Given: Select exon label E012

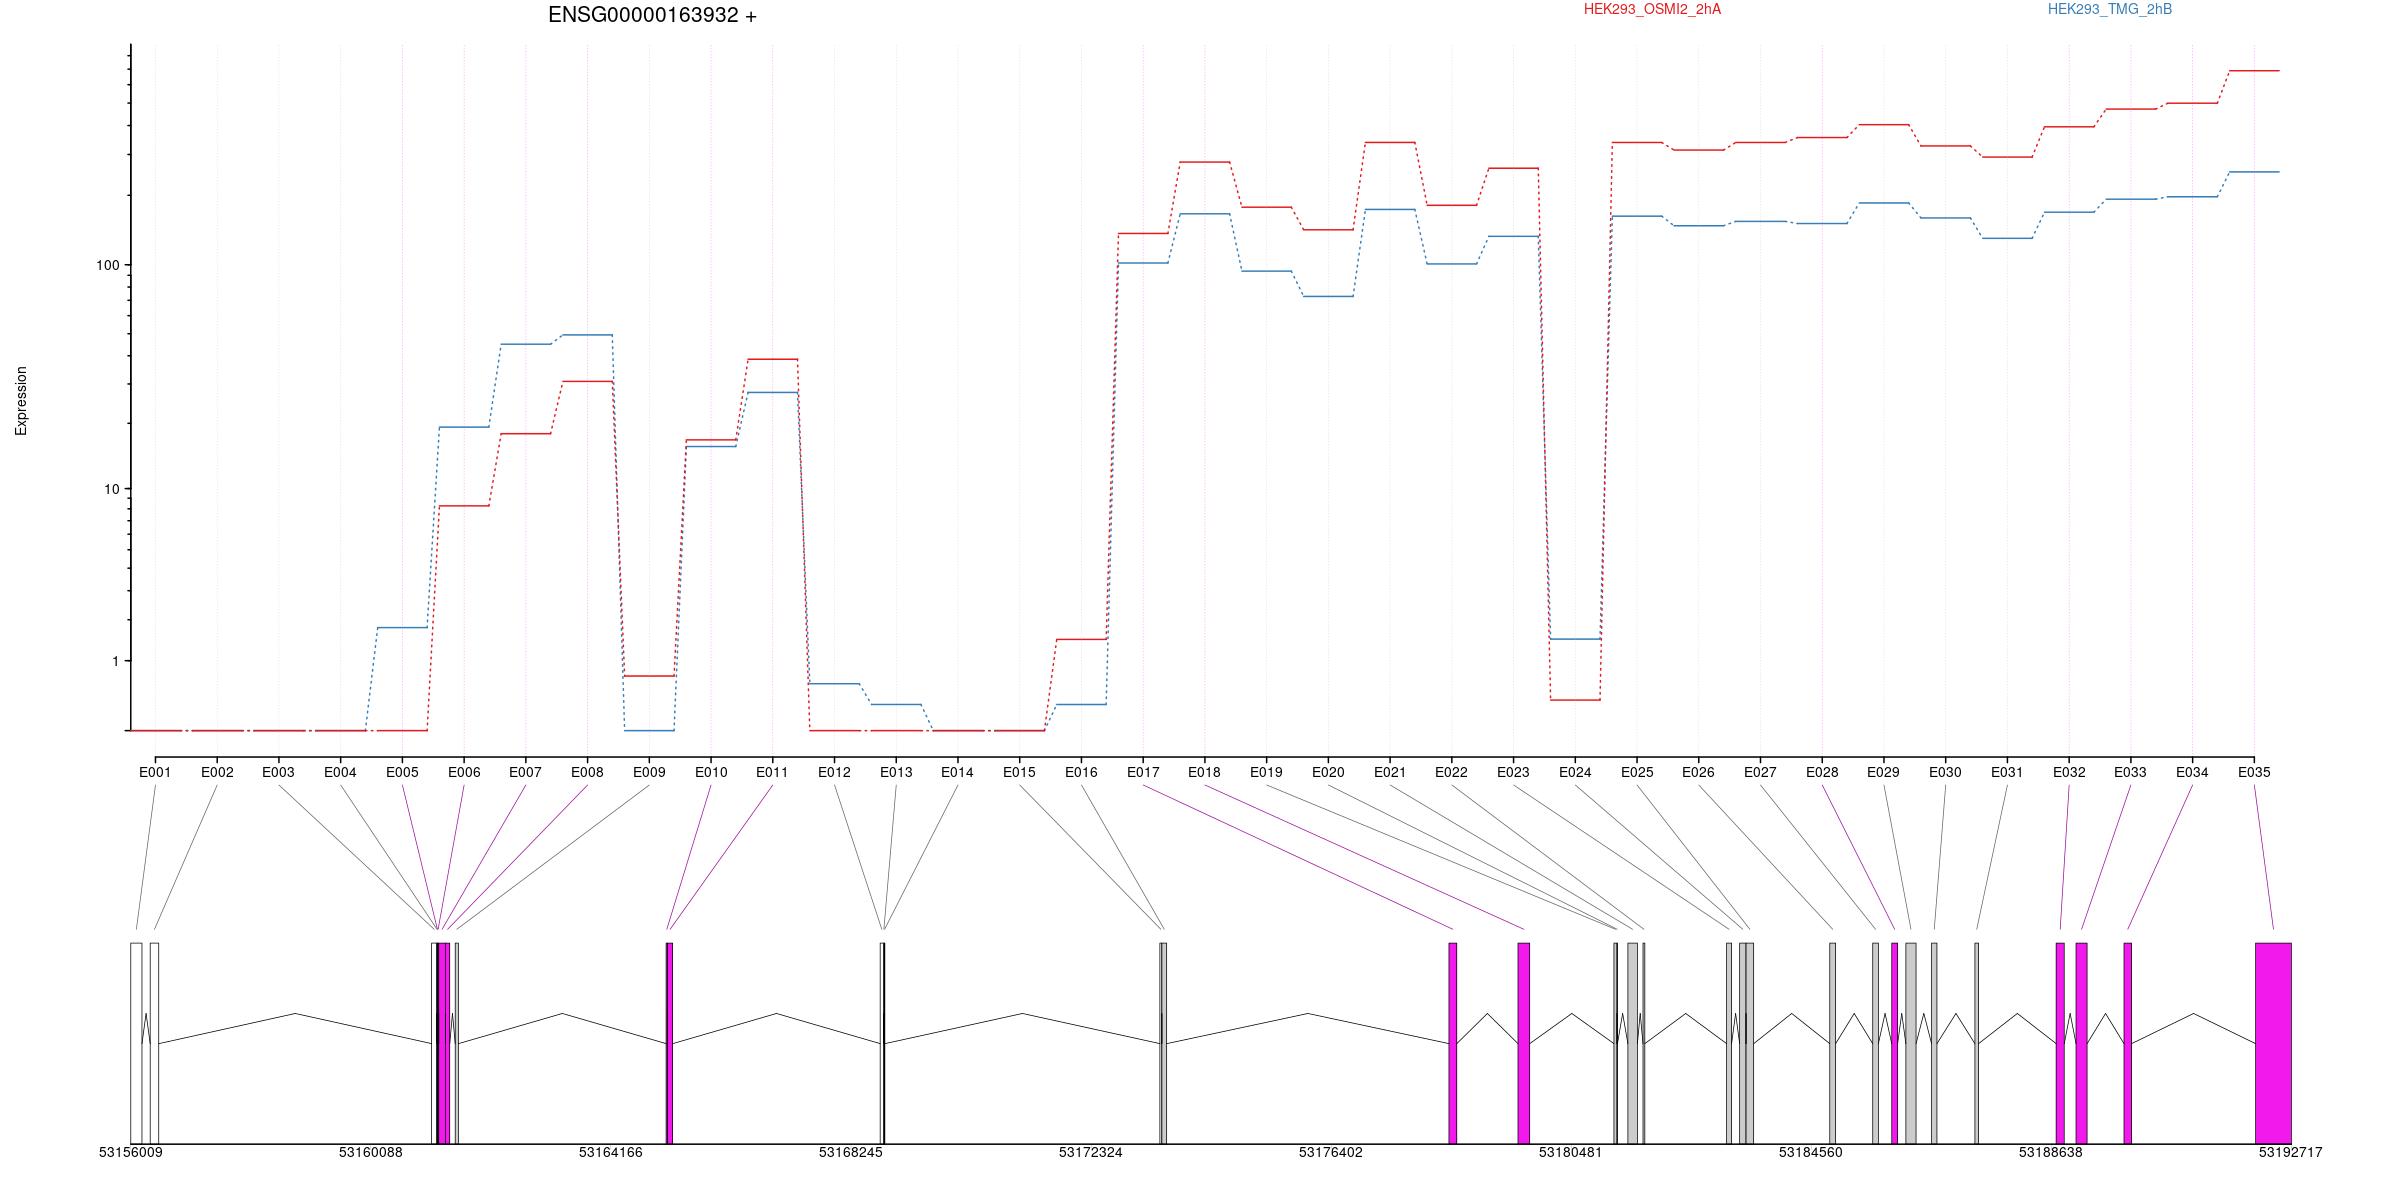Looking at the screenshot, I should (834, 772).
